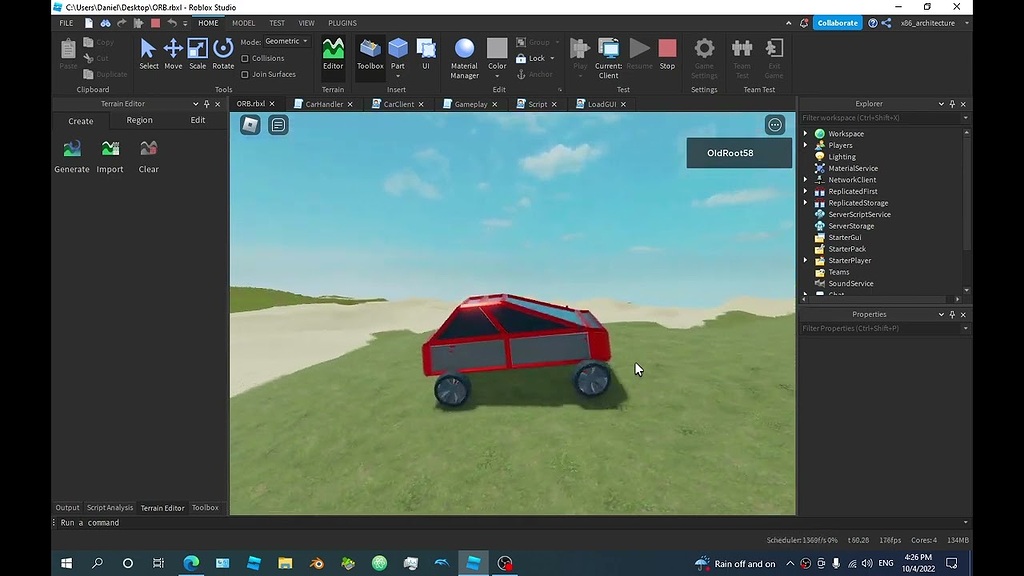Open the Mode Geometric dropdown
Viewport: 1024px width, 576px height.
(x=288, y=42)
